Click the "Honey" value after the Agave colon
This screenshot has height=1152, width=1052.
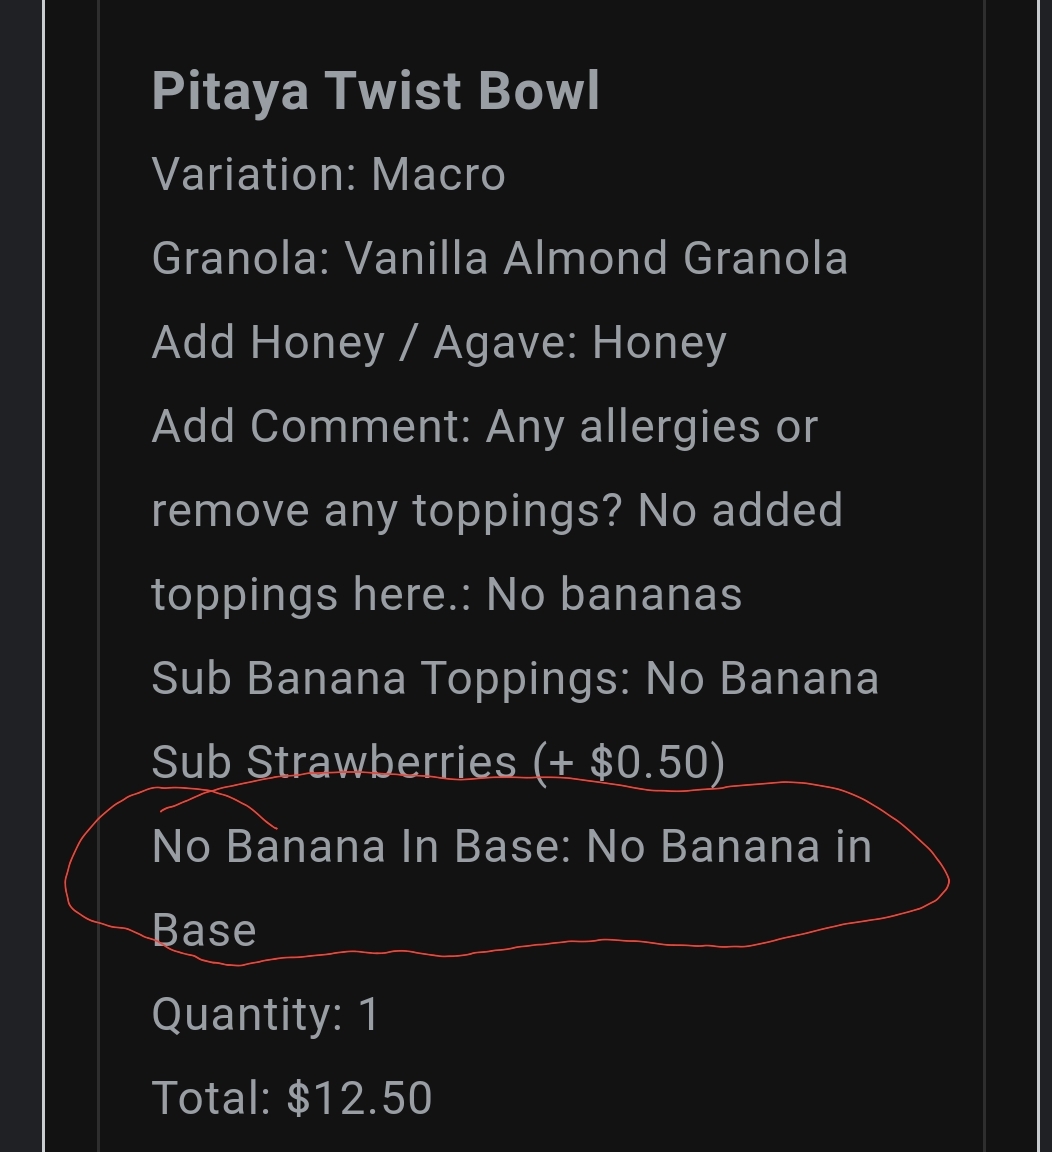point(659,343)
